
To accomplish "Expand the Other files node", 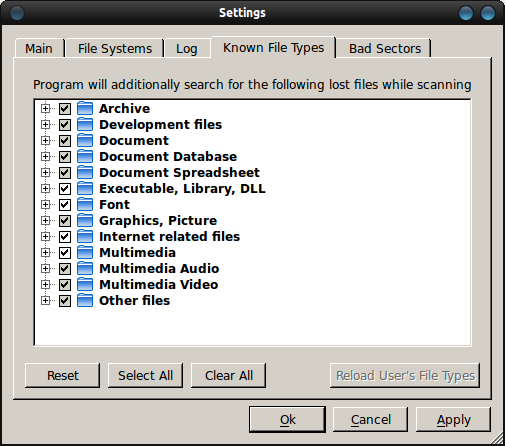I will 45,300.
